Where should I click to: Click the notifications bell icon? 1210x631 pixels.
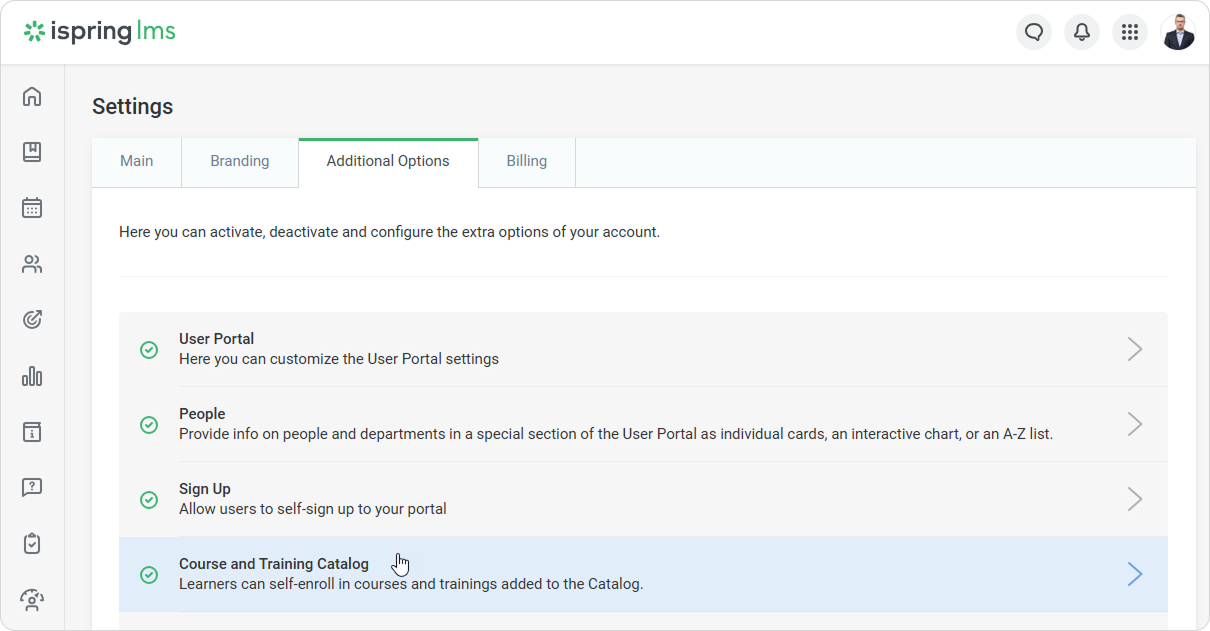click(1082, 32)
